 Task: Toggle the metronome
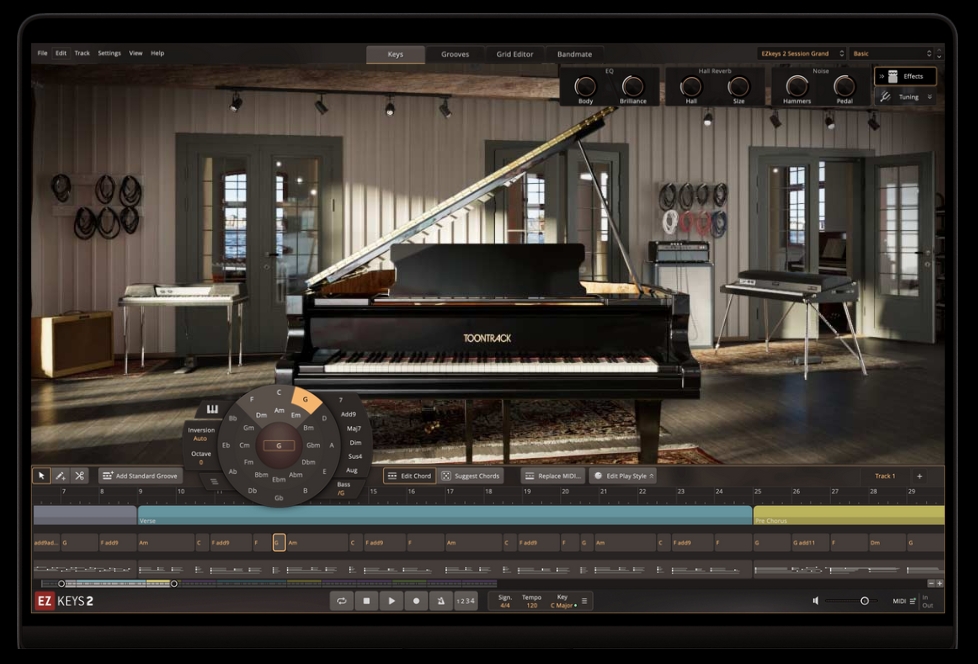coord(441,601)
